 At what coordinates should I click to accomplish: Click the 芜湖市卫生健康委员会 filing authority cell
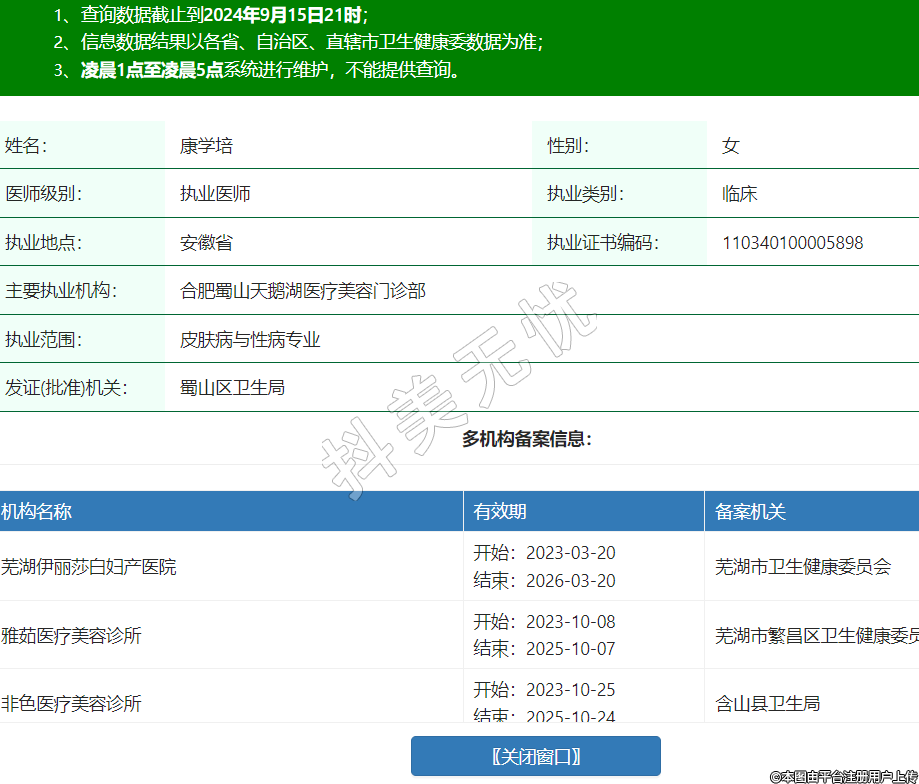coord(803,567)
